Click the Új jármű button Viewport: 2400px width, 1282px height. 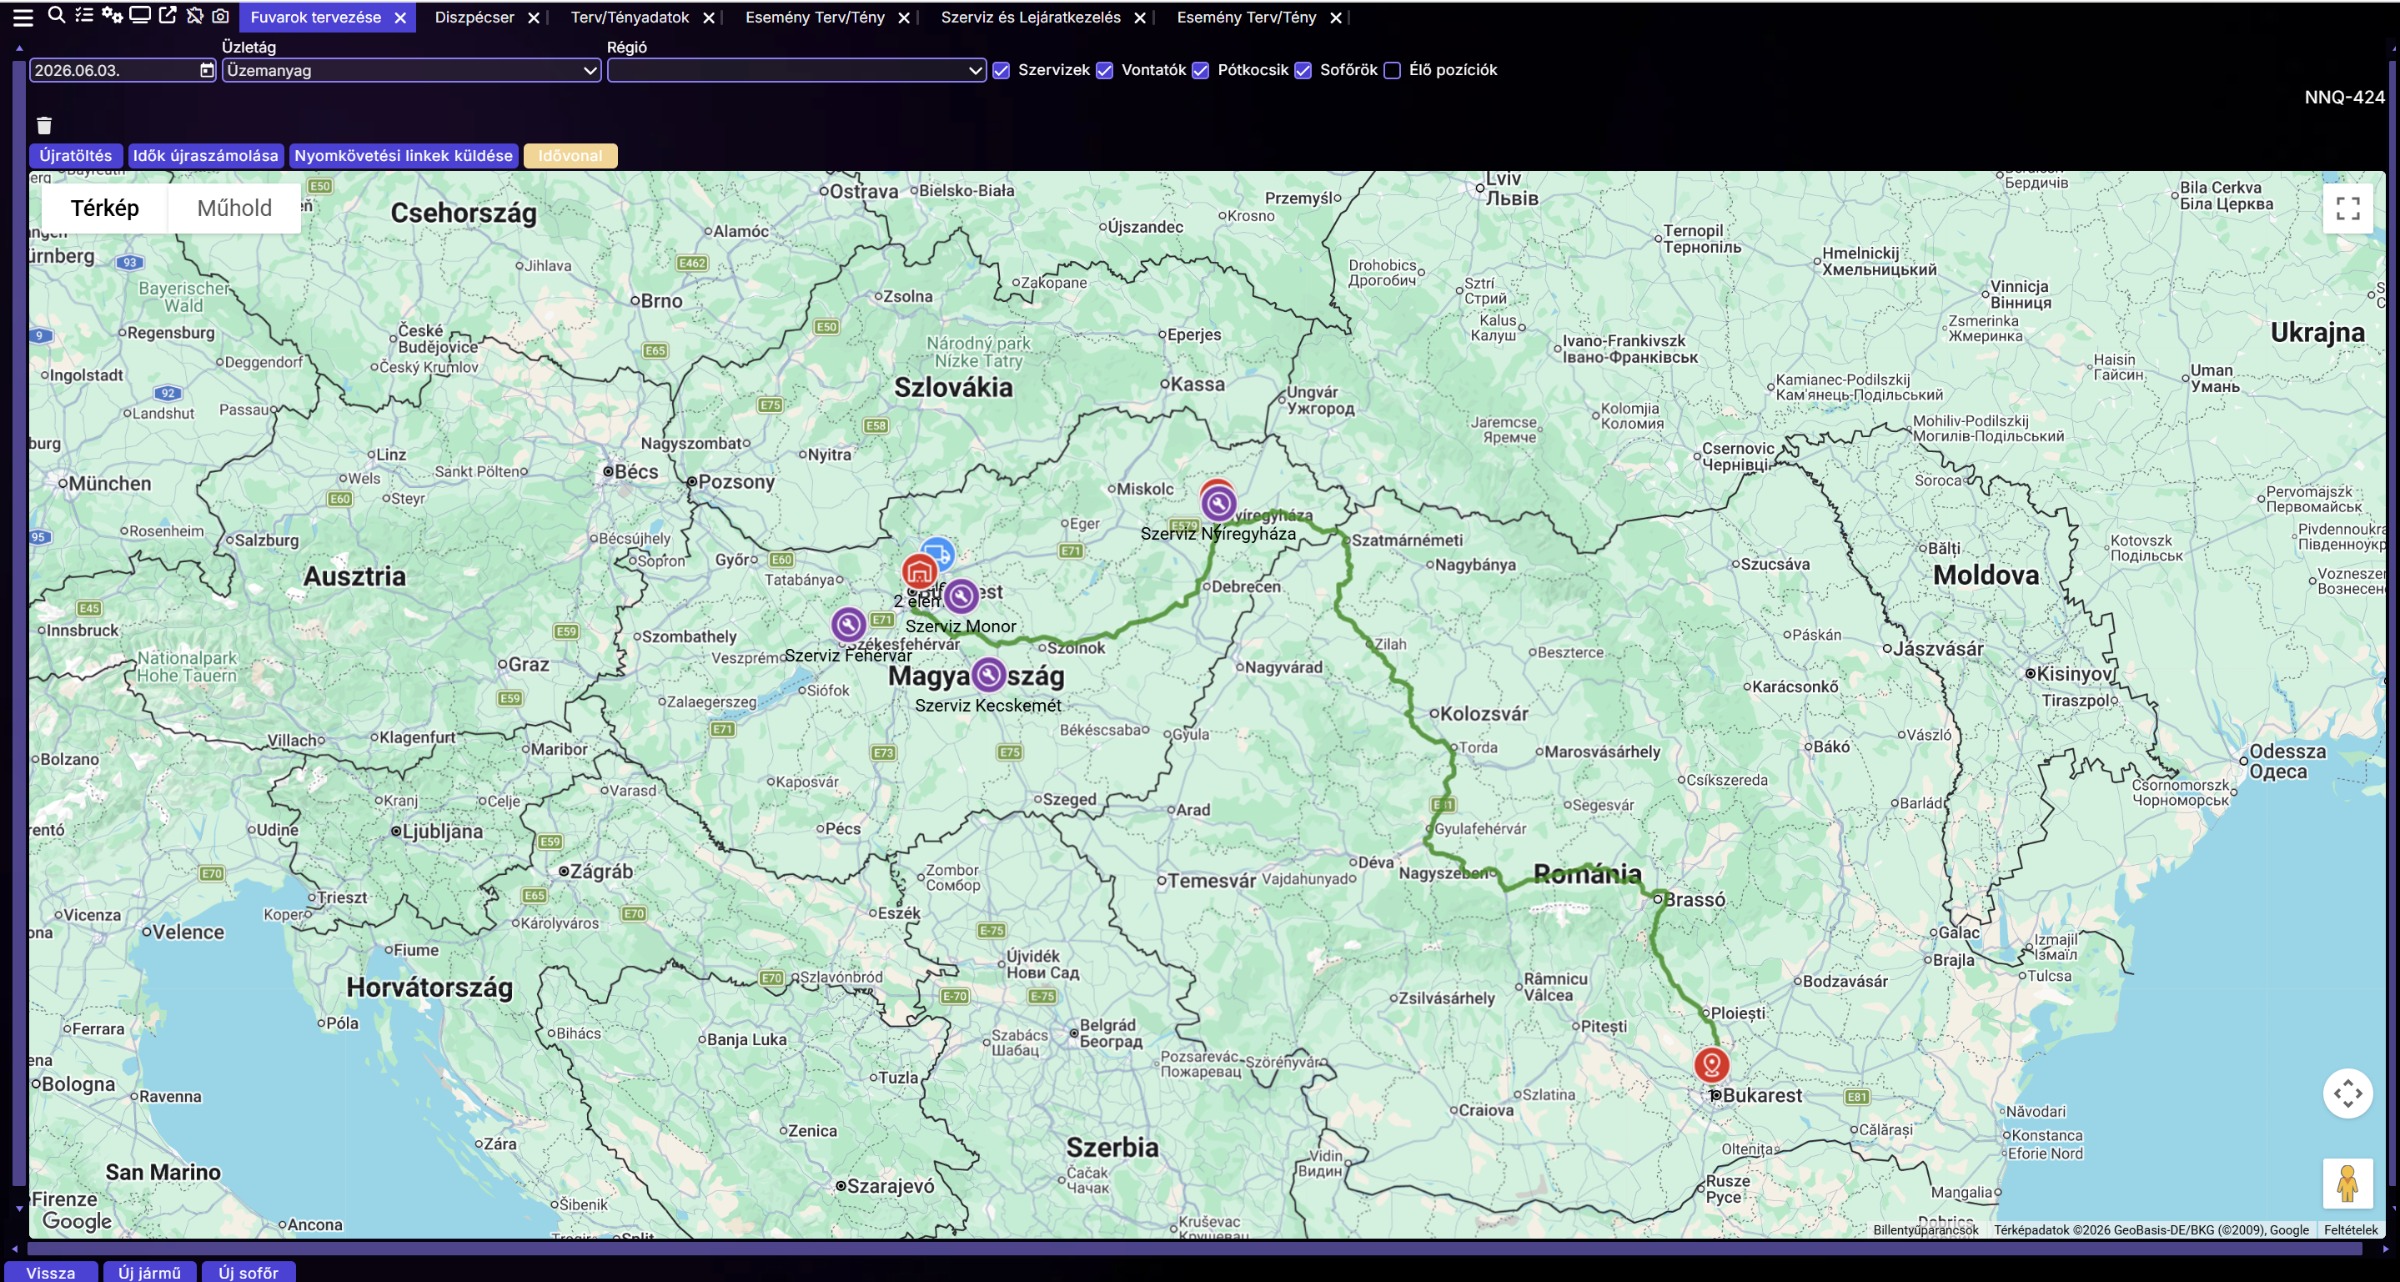click(150, 1272)
